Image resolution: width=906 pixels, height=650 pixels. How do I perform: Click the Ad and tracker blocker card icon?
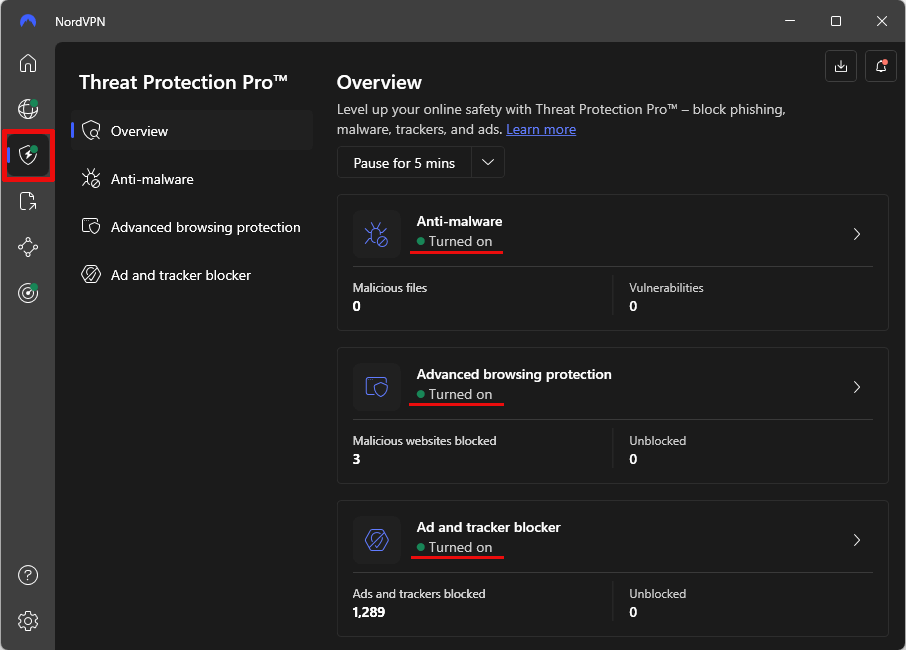(x=377, y=540)
